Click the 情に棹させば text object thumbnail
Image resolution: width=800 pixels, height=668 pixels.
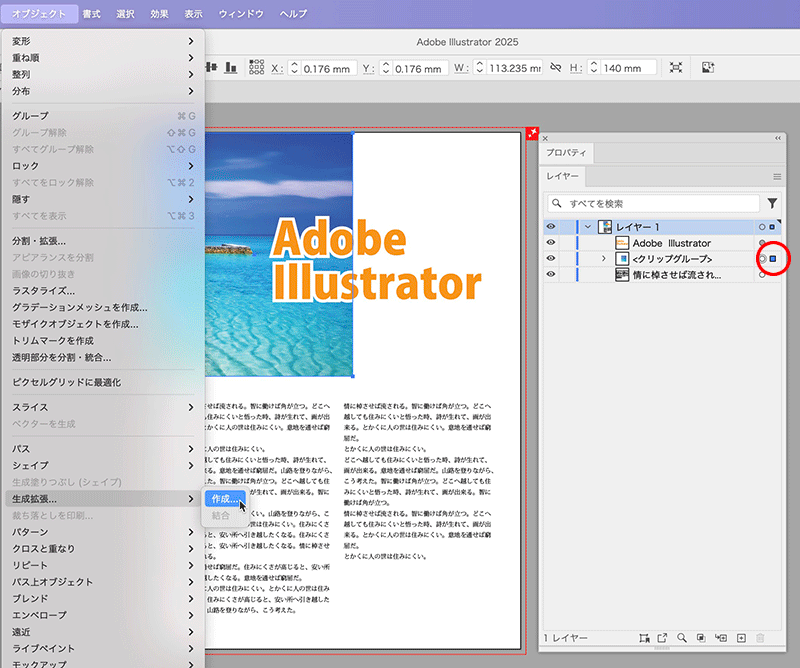(x=622, y=275)
